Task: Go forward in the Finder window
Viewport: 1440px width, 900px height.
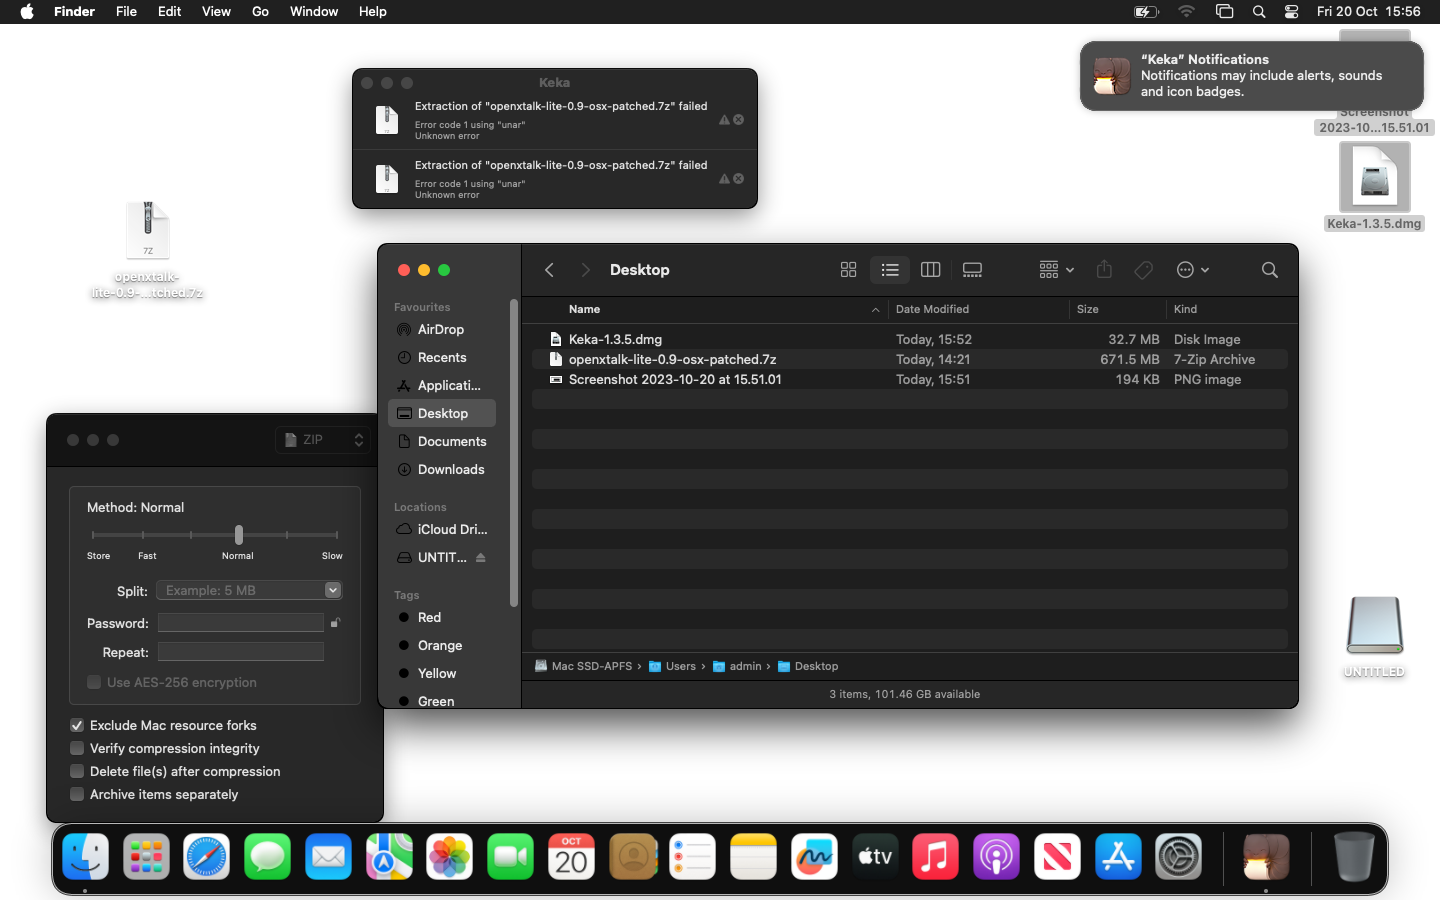Action: coord(585,270)
